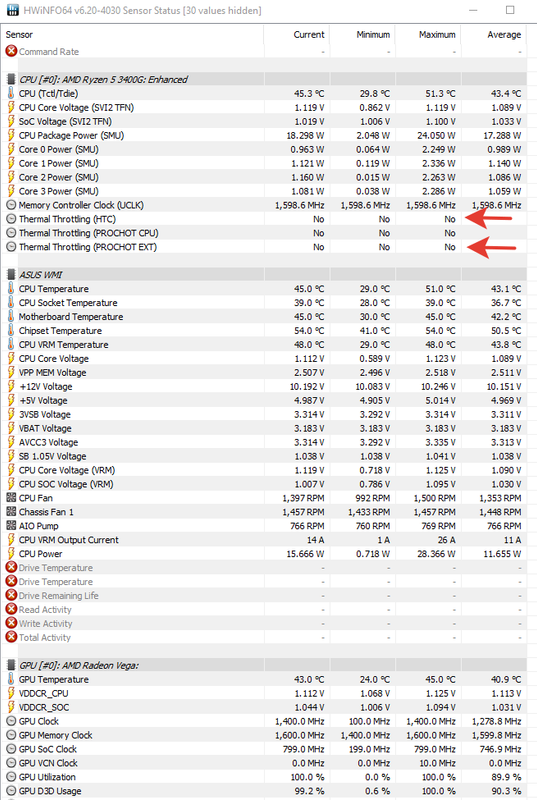Viewport: 537px width, 800px height.
Task: Select the GPU Clock row label
Action: (x=39, y=721)
